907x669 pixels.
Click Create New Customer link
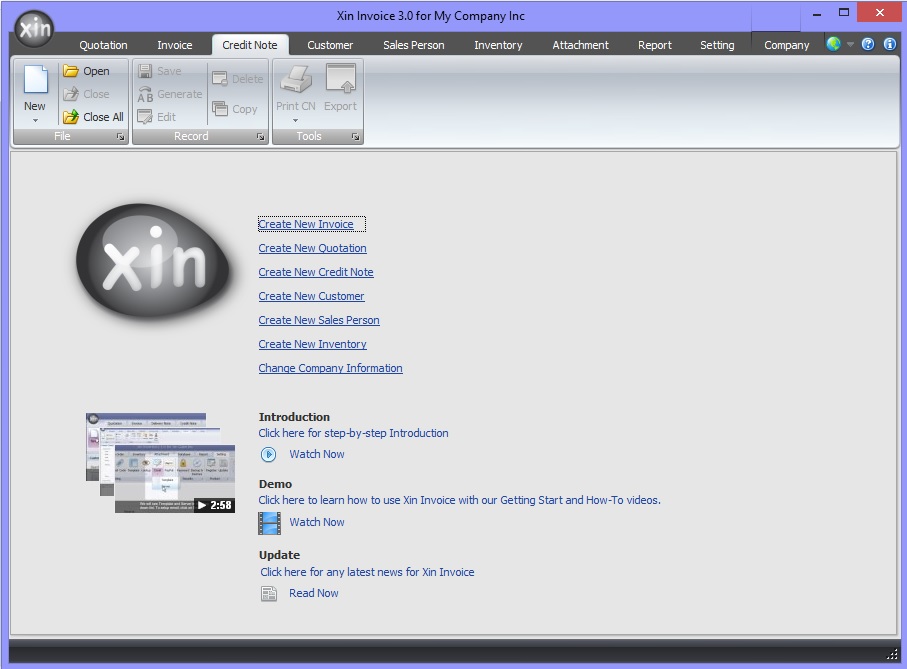(x=311, y=296)
